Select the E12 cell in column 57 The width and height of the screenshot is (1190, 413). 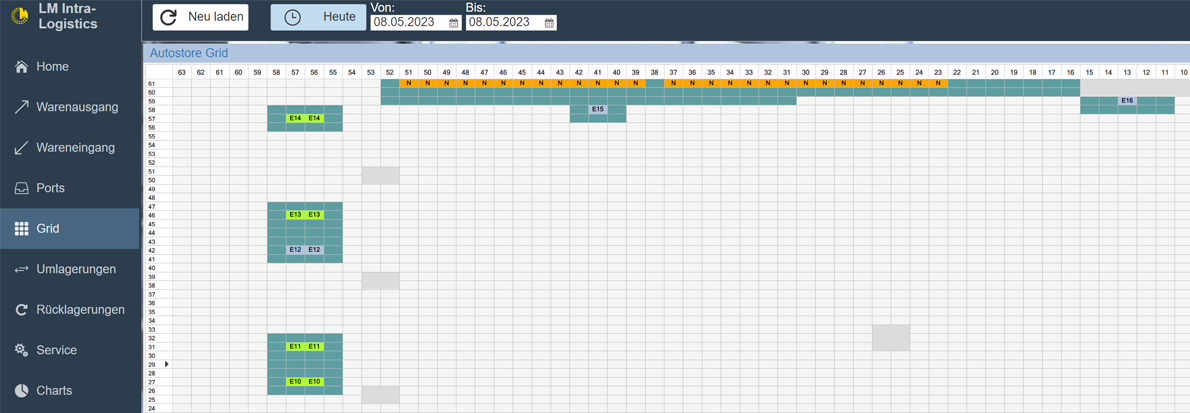pos(295,250)
